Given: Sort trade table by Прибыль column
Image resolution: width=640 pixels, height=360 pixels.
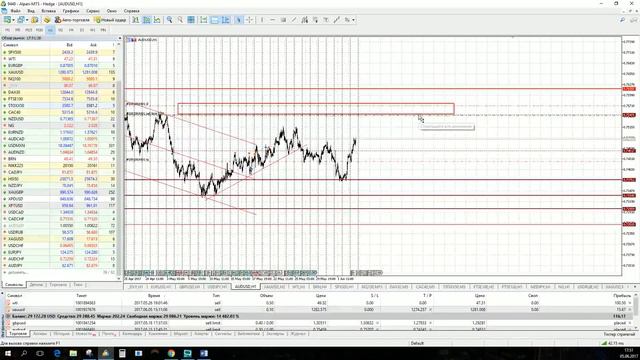Looking at the screenshot, I should pos(622,295).
